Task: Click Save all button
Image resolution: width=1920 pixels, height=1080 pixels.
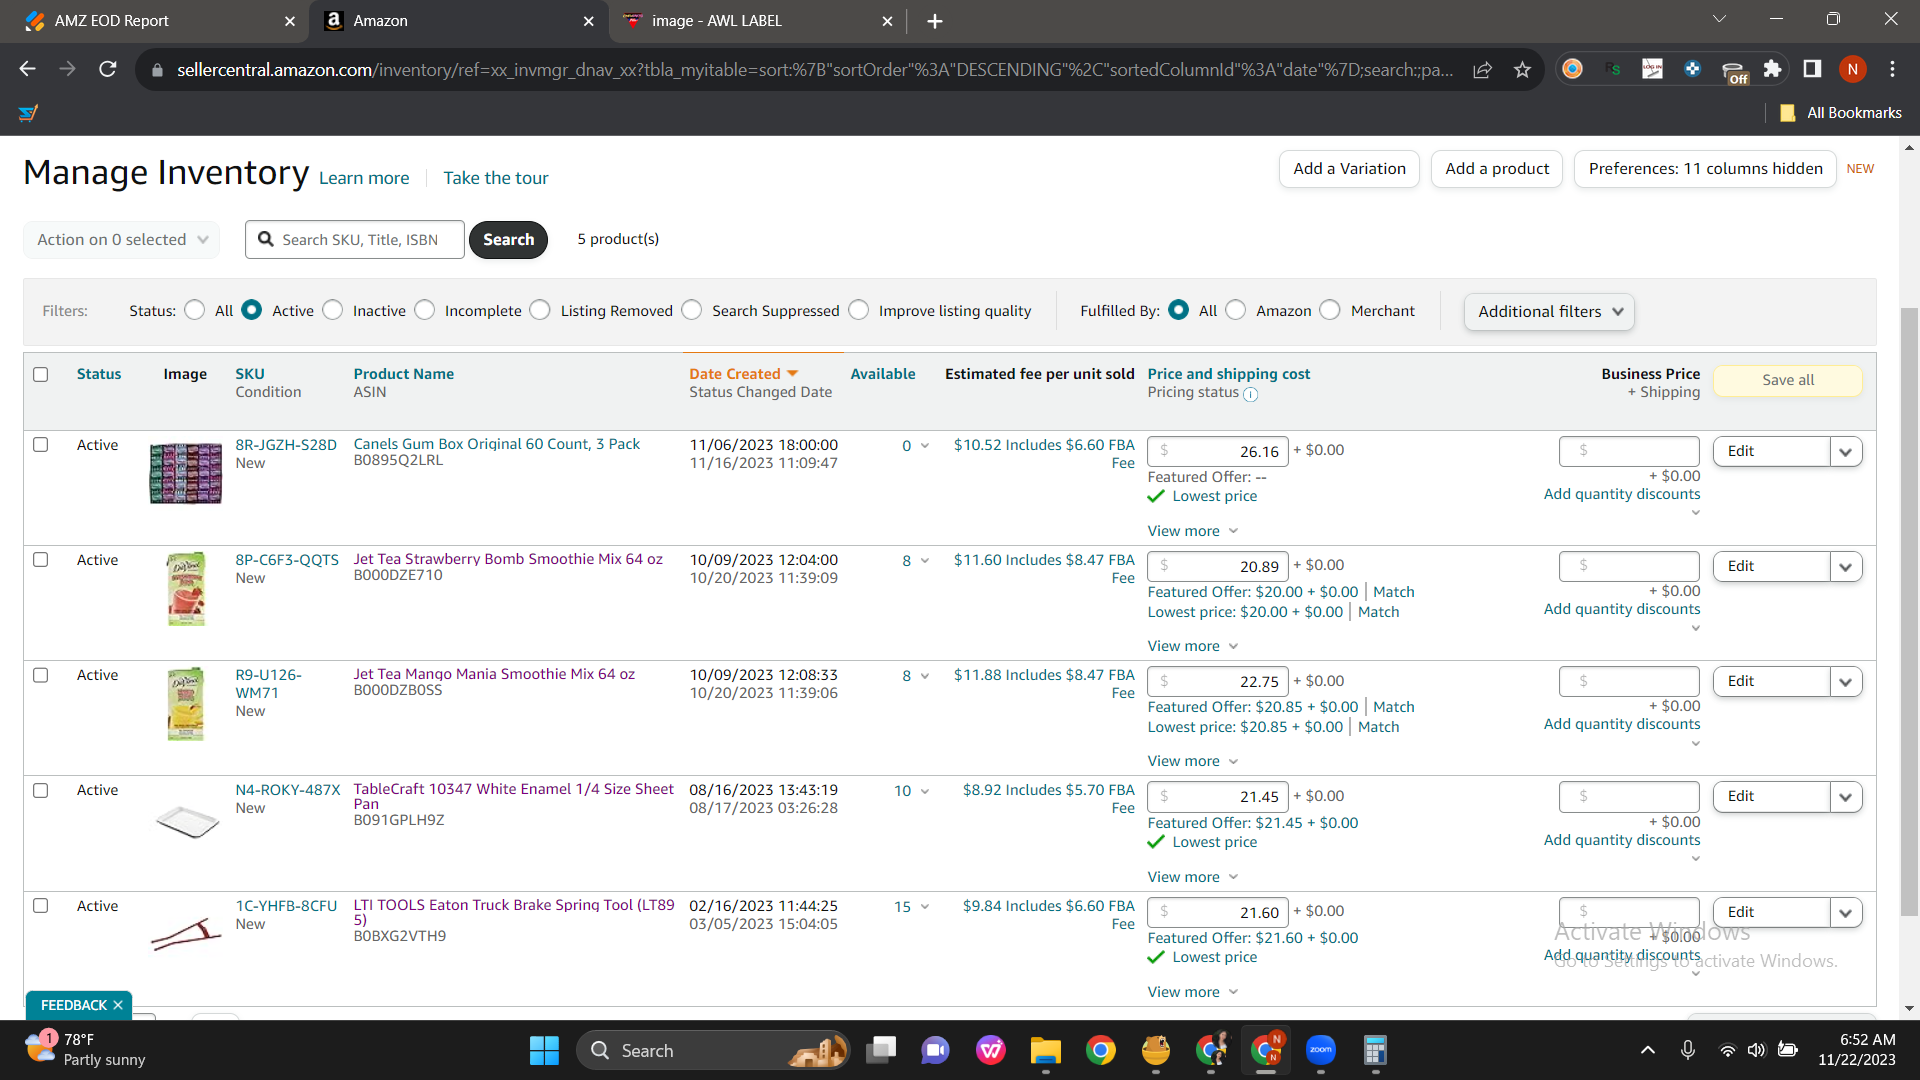Action: pyautogui.click(x=1788, y=380)
